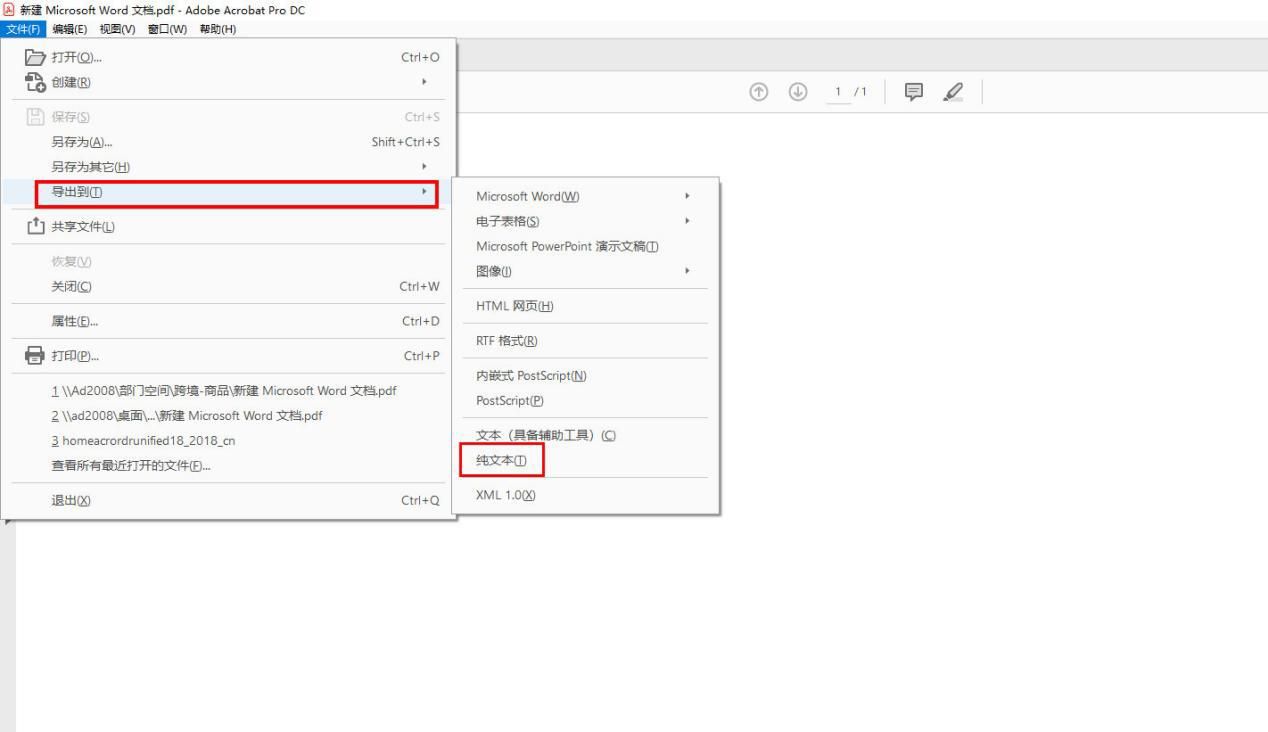Click the Acrobat PDF icon in the title bar
Image resolution: width=1268 pixels, height=732 pixels.
point(10,9)
